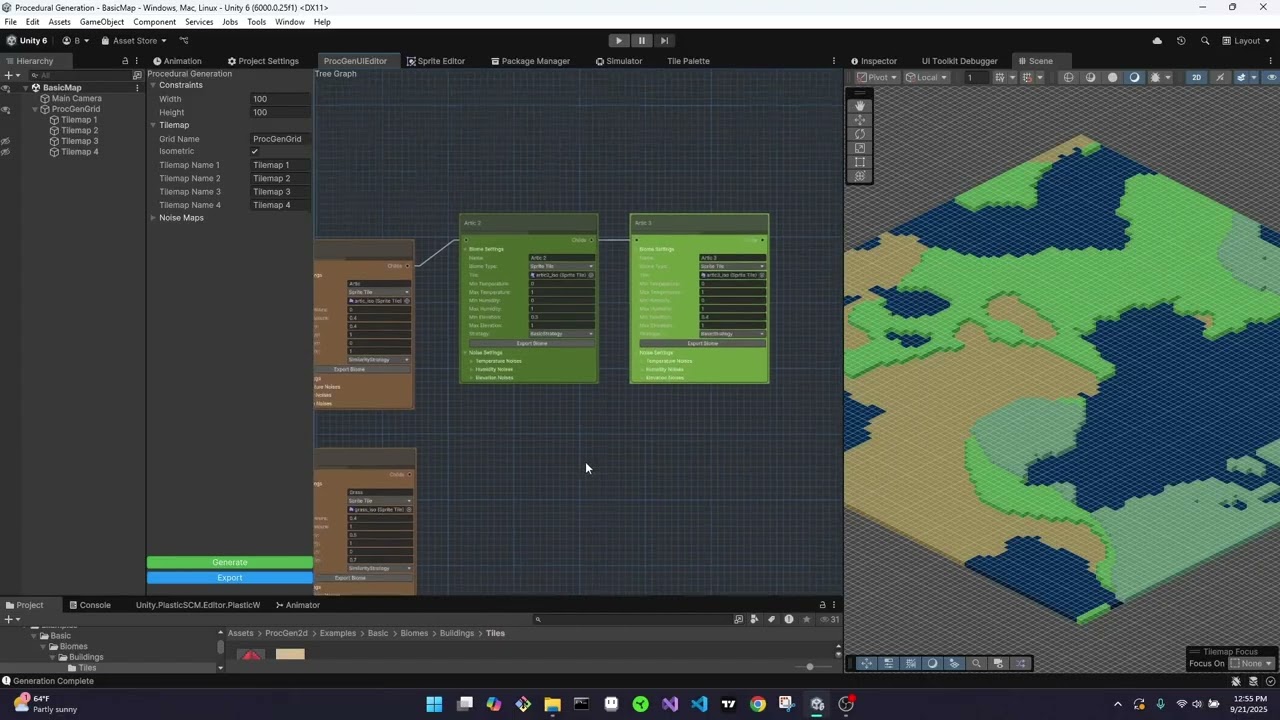Select the wireframe draw mode sphere
The image size is (1280, 720).
[x=1069, y=78]
